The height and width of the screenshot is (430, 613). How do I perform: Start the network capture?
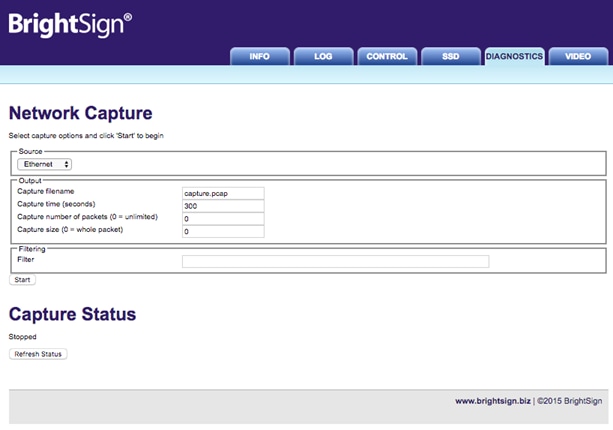pyautogui.click(x=22, y=280)
